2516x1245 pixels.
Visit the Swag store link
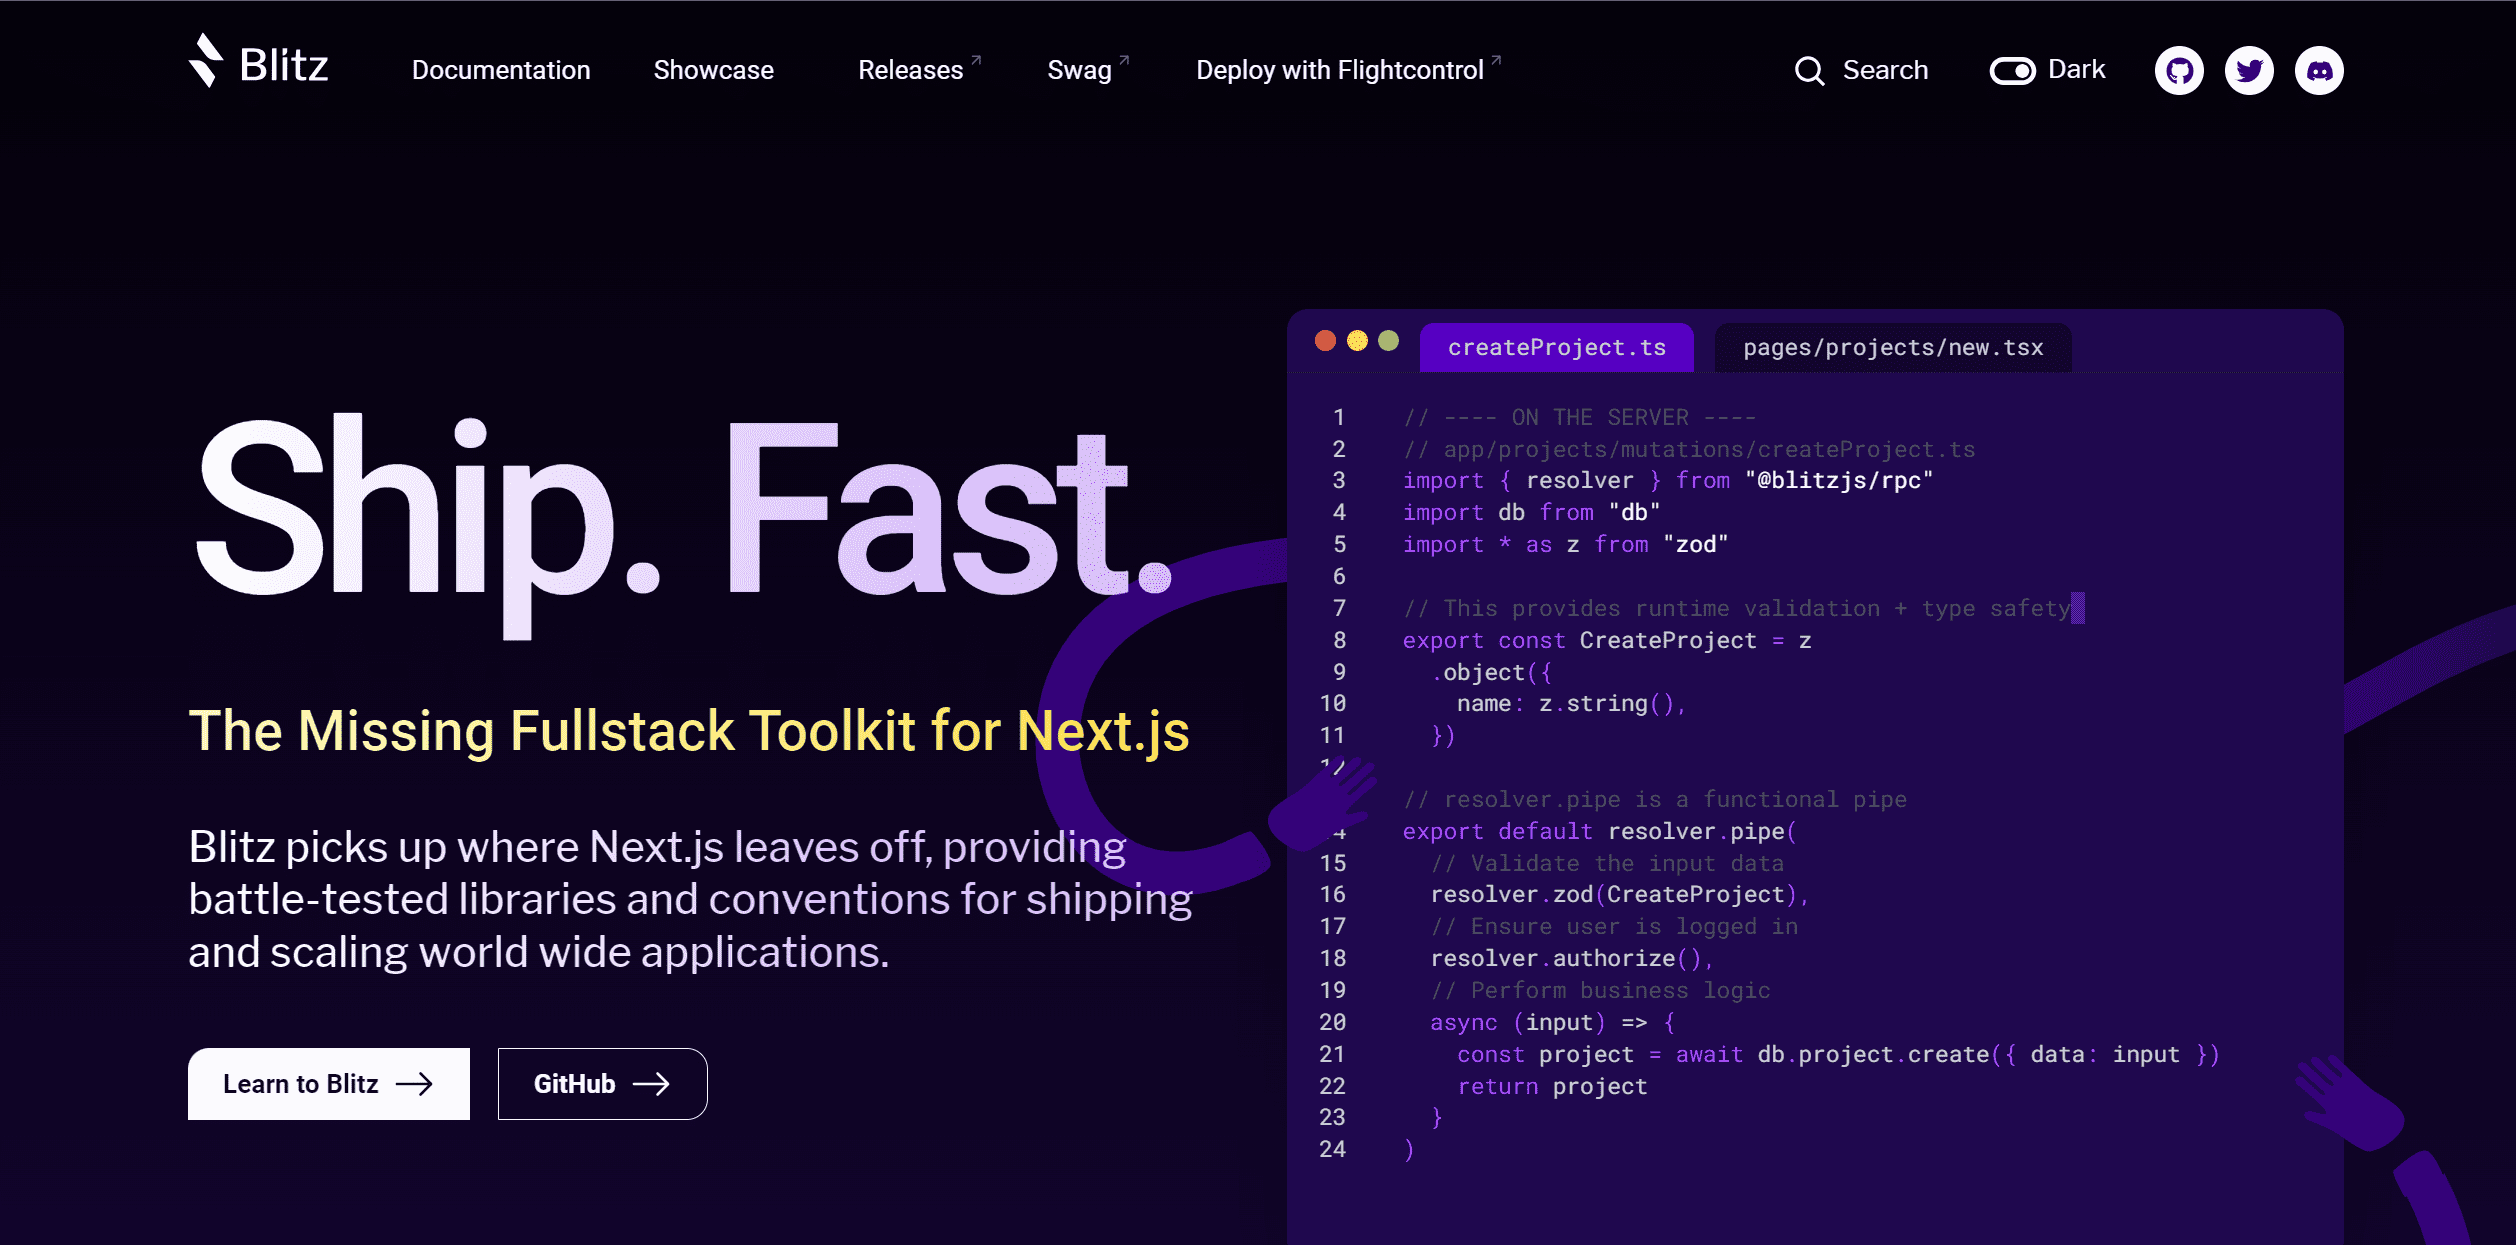pyautogui.click(x=1088, y=70)
